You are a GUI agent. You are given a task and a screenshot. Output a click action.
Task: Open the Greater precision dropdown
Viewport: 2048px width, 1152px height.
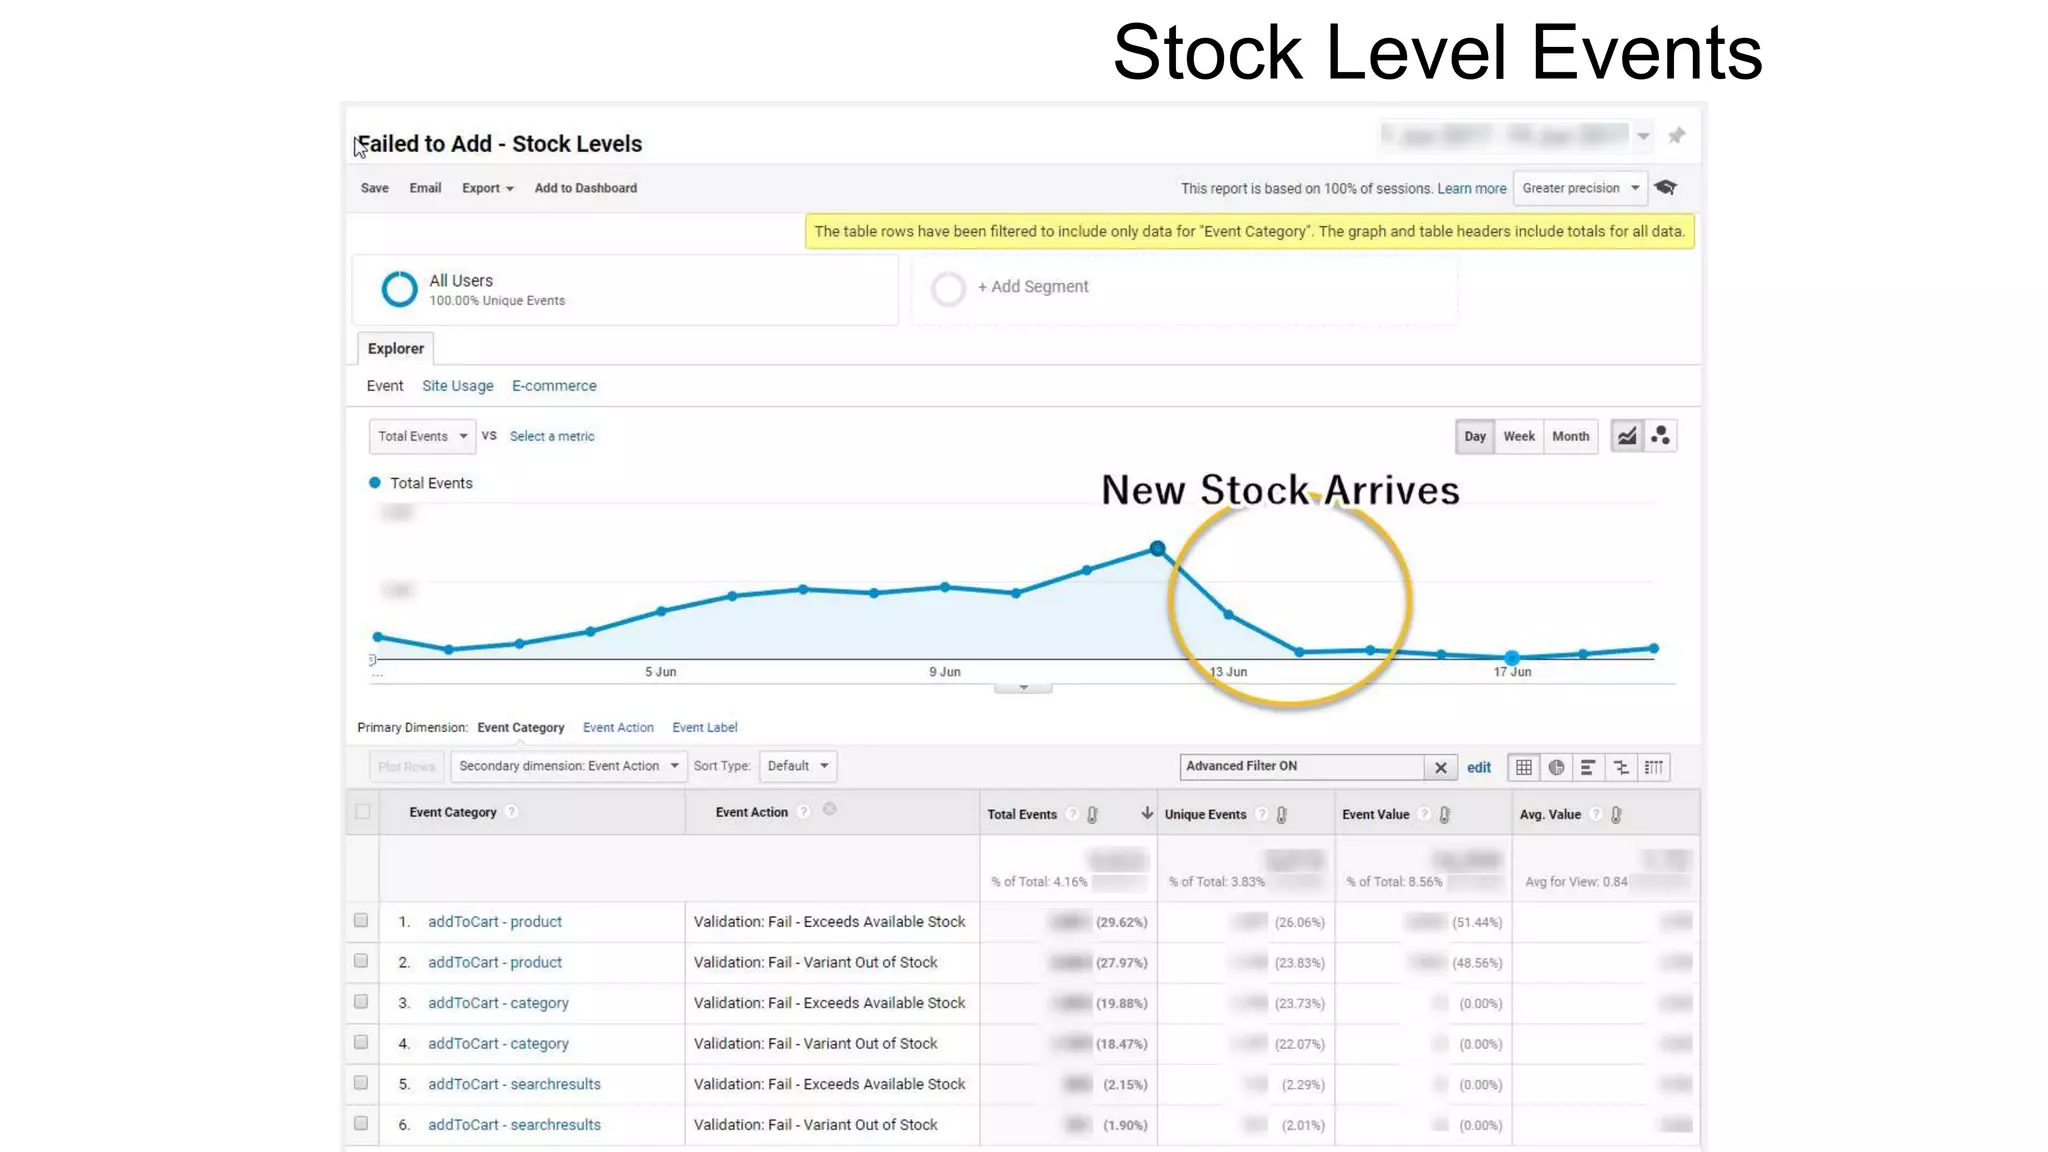(1580, 188)
